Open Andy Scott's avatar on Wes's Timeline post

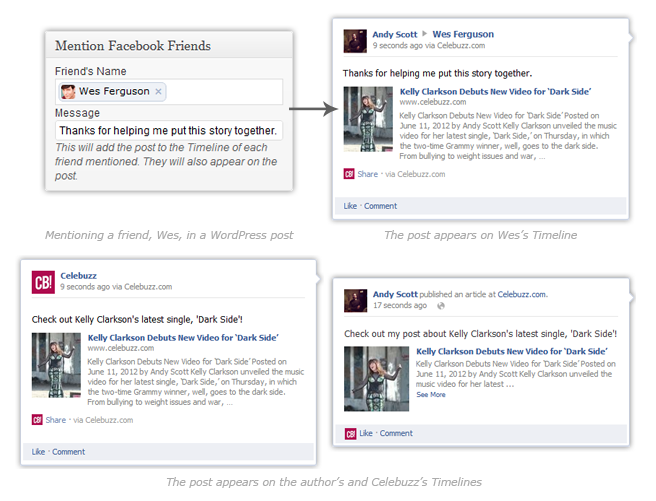coord(355,40)
